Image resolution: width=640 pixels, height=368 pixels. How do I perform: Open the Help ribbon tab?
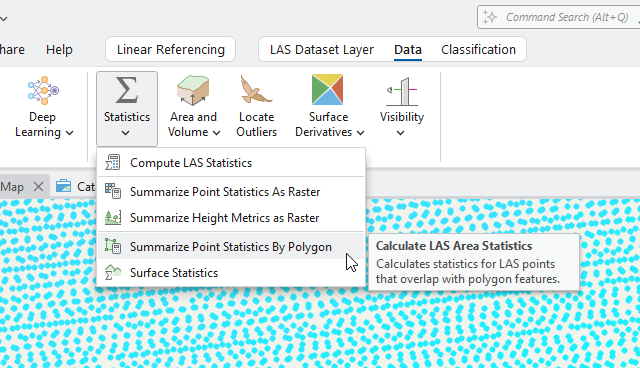pyautogui.click(x=59, y=49)
